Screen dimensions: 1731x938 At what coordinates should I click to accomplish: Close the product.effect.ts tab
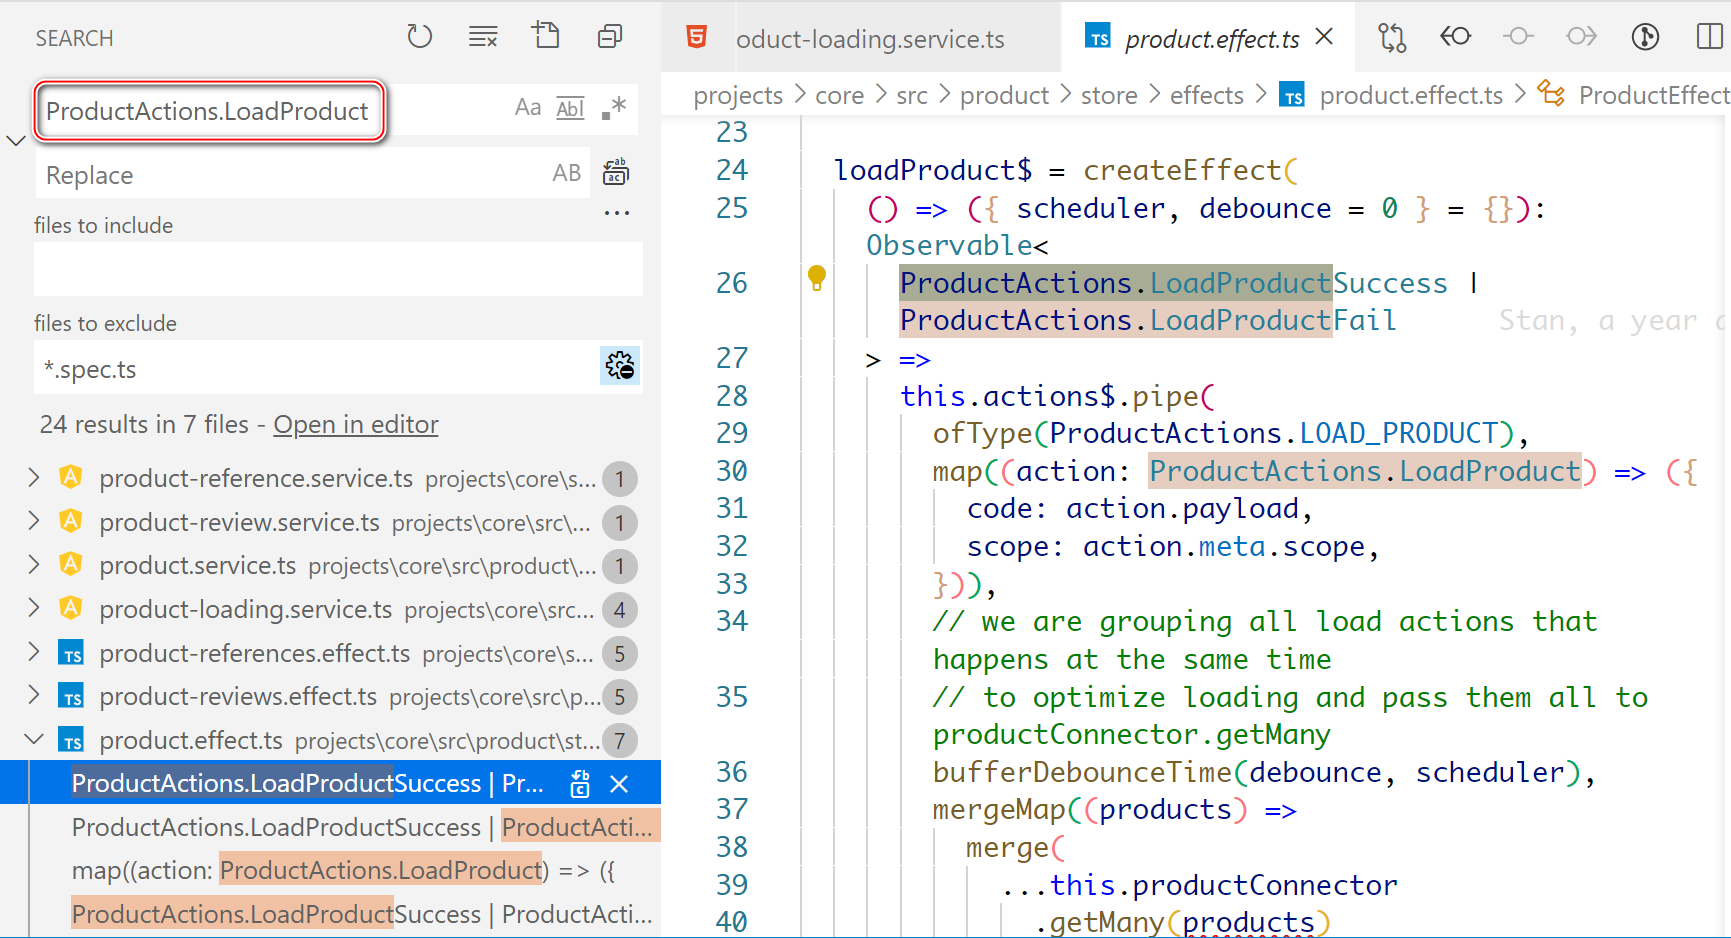click(1324, 37)
